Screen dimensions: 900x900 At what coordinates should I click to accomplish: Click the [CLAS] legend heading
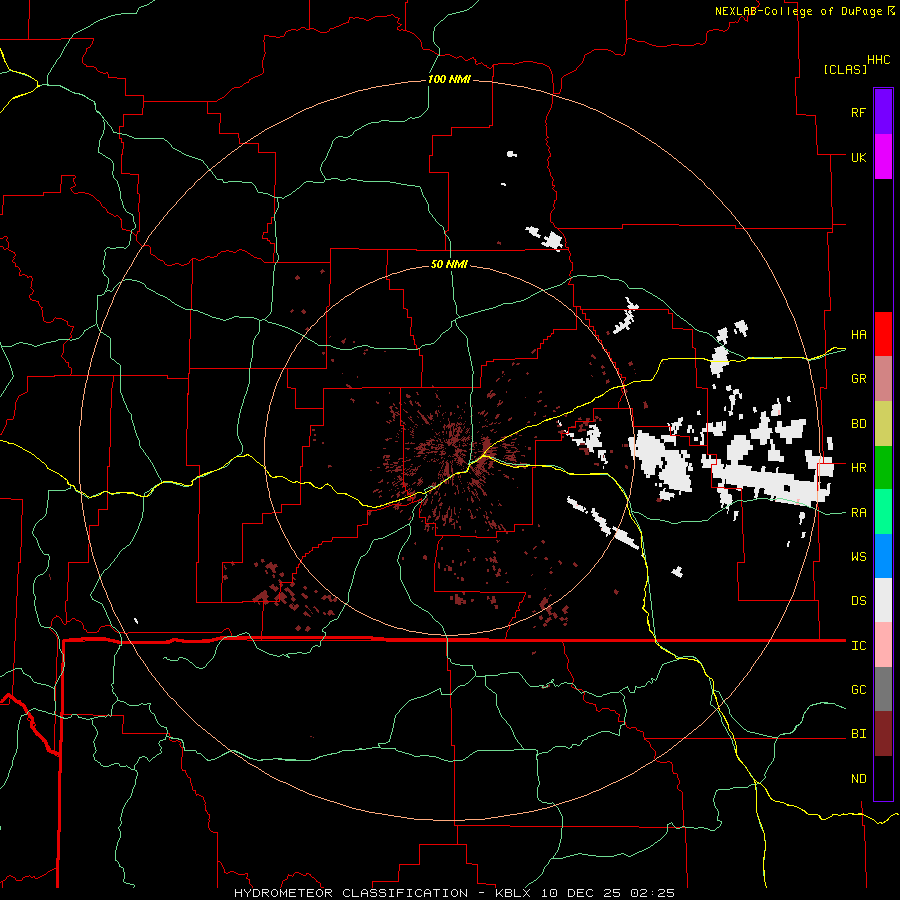click(845, 69)
